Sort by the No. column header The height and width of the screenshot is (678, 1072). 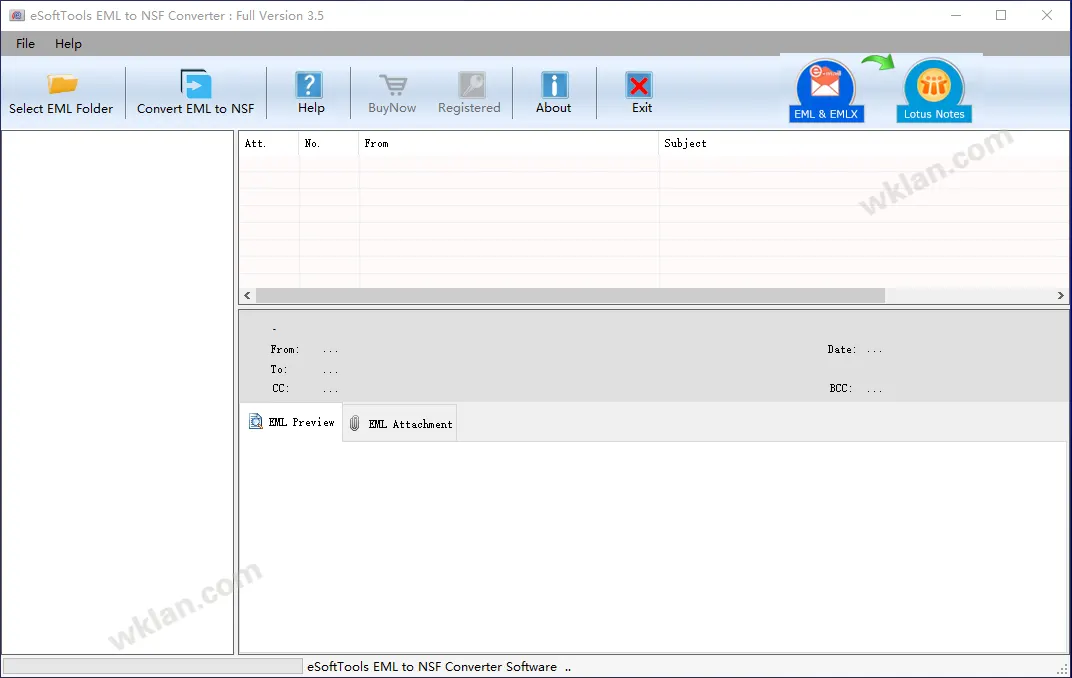(x=329, y=144)
